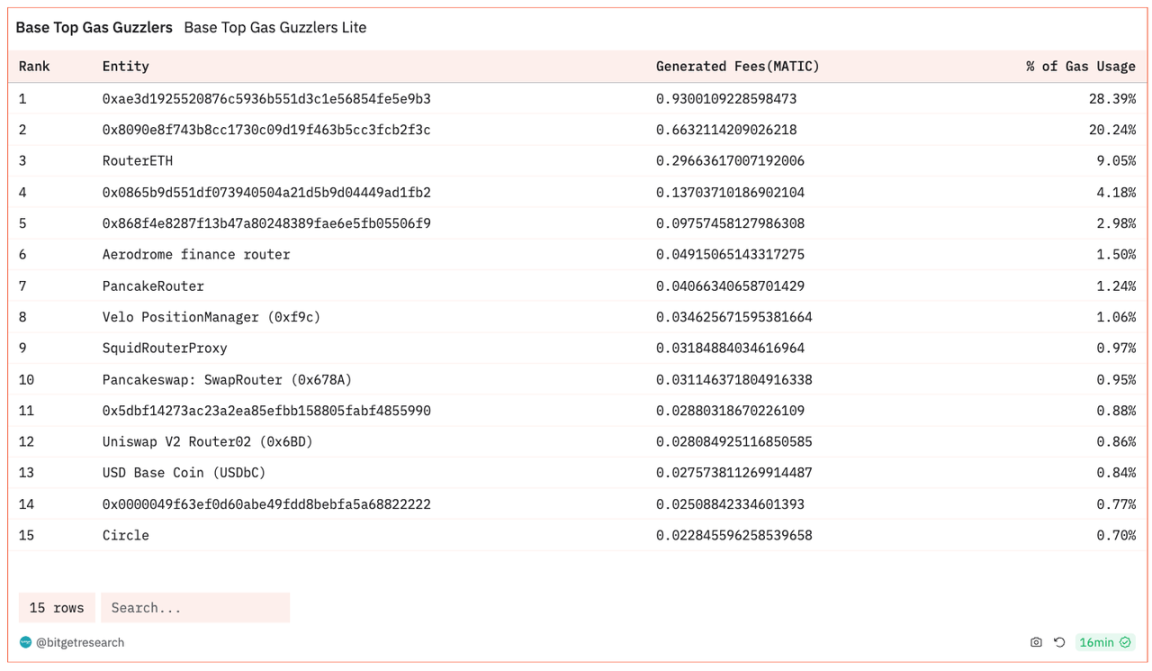
Task: Select the RouterETH entity cell
Action: point(137,160)
